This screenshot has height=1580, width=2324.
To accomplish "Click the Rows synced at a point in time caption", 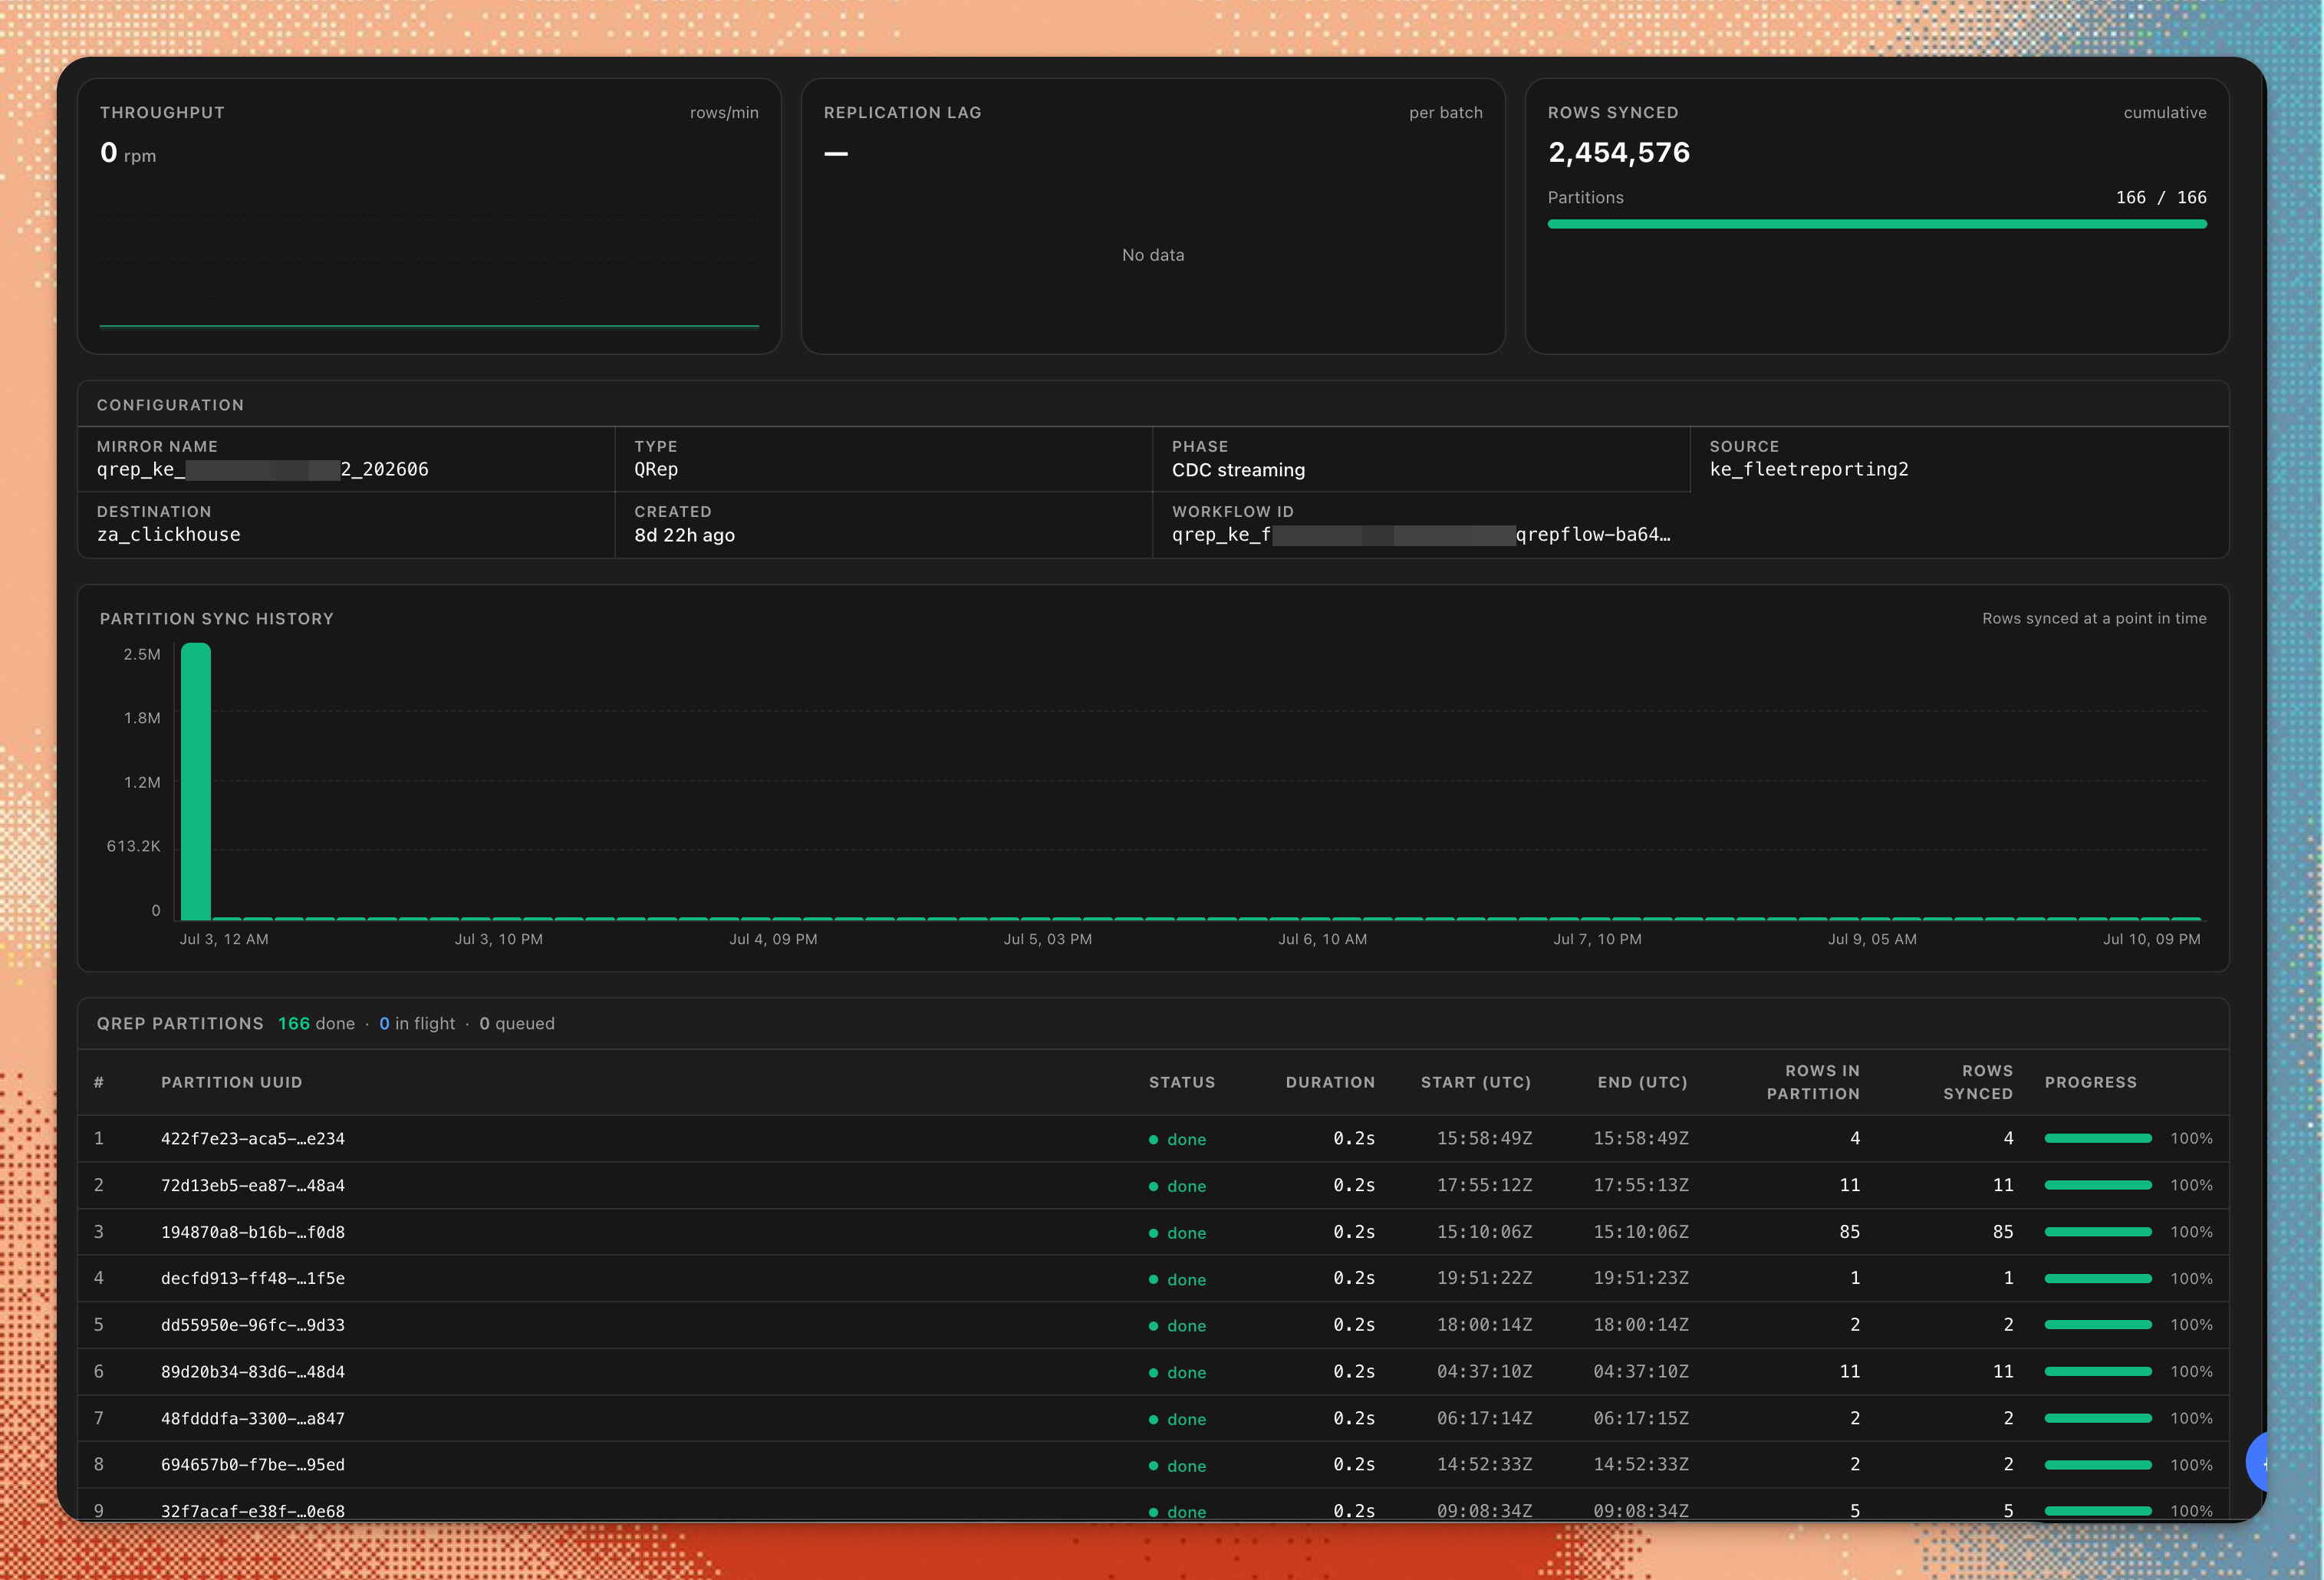I will pos(2094,618).
